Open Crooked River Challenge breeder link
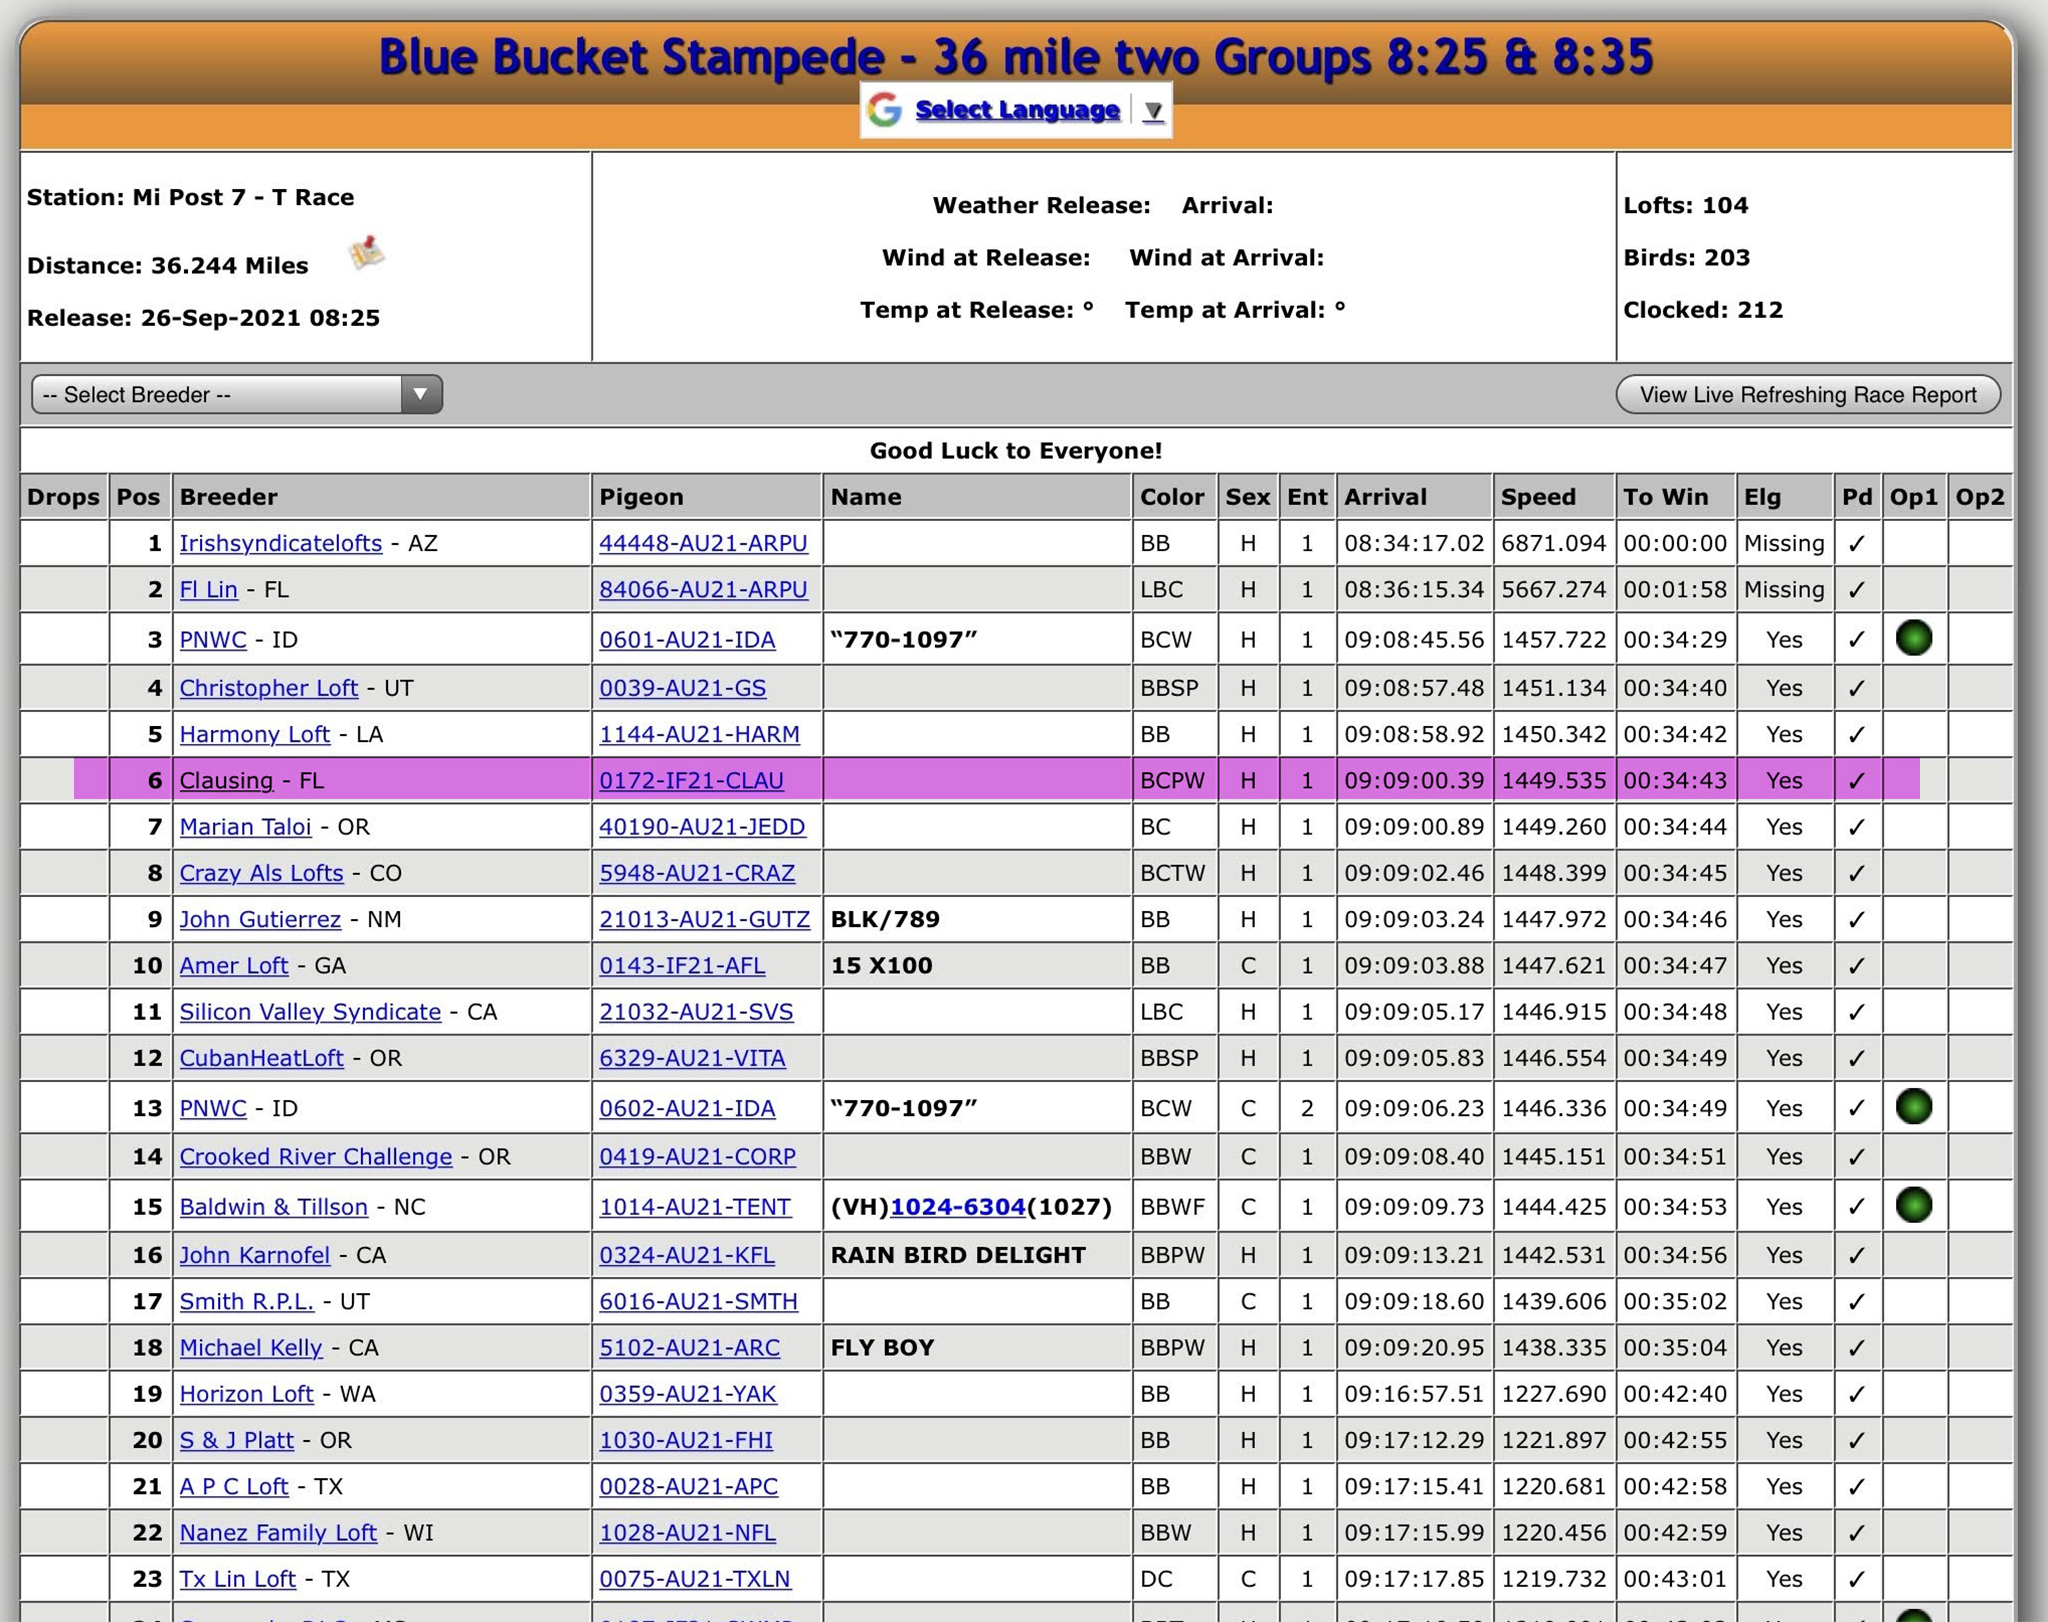2048x1622 pixels. click(315, 1157)
